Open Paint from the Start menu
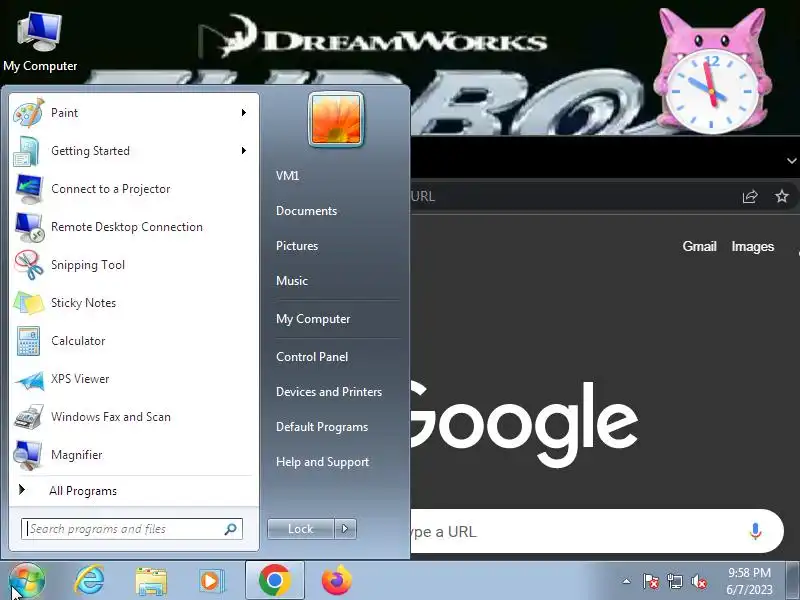 [x=134, y=113]
